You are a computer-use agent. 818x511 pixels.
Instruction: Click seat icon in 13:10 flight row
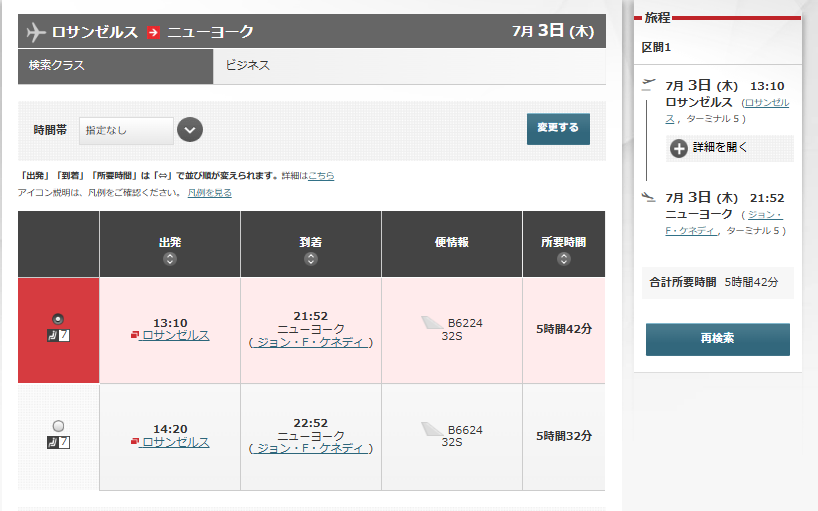tap(58, 335)
